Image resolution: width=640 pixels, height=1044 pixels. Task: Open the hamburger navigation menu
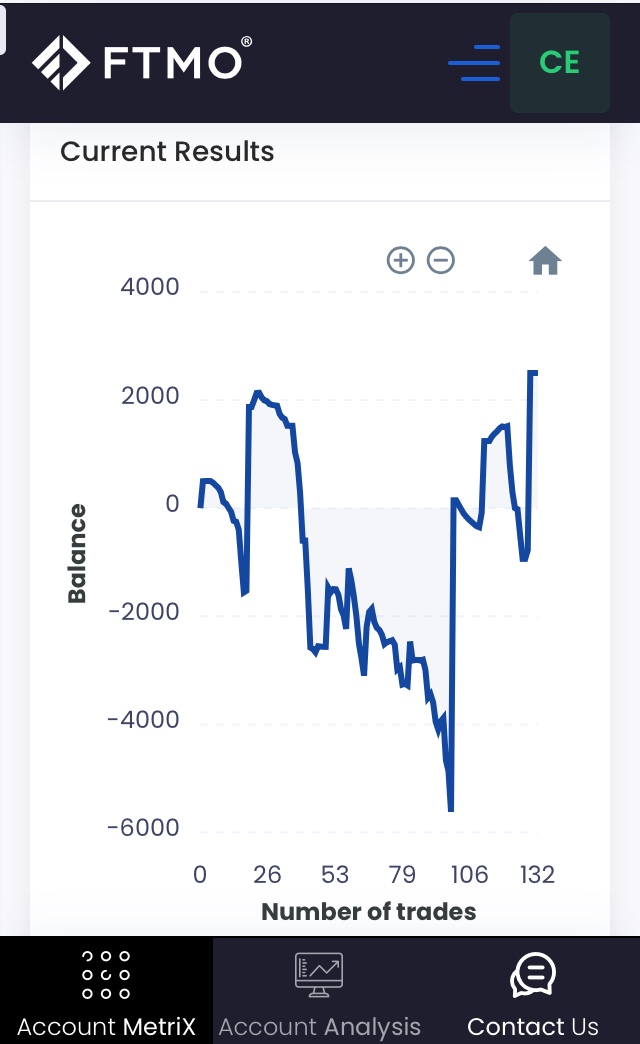tap(474, 63)
